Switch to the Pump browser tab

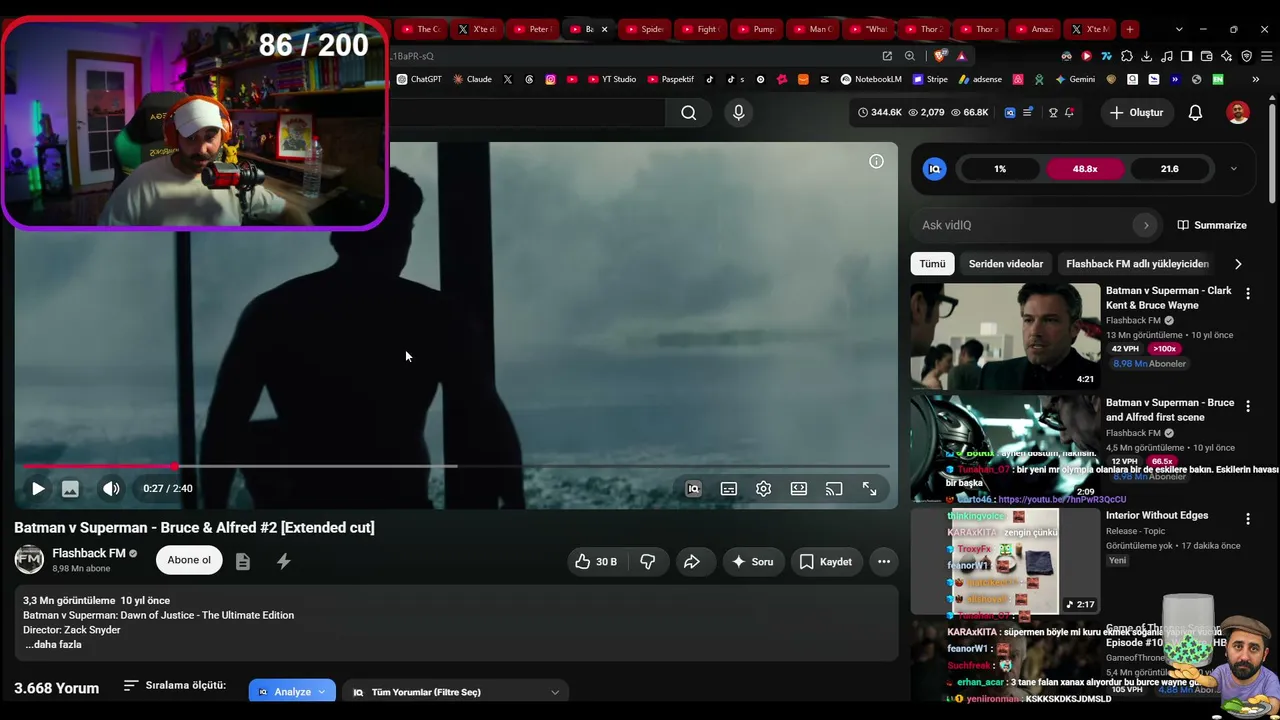(757, 29)
